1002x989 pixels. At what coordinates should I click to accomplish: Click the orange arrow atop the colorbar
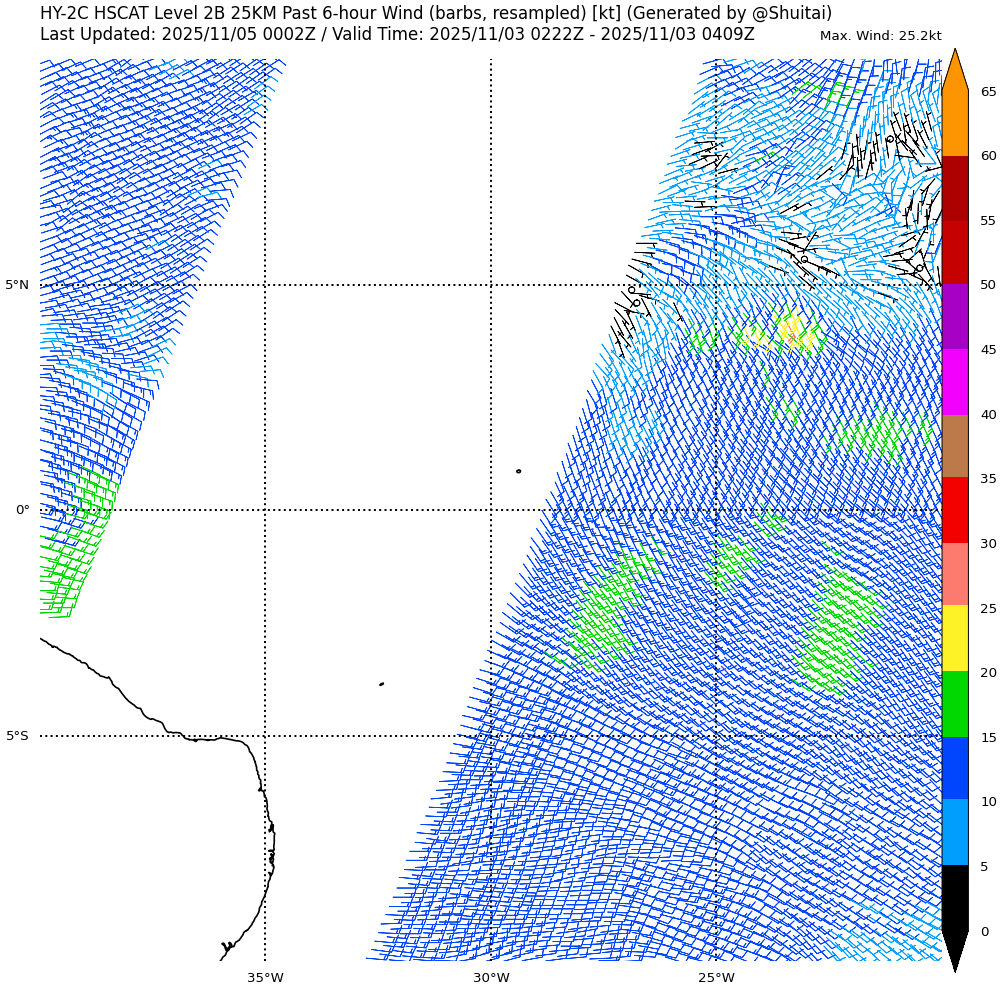[954, 72]
